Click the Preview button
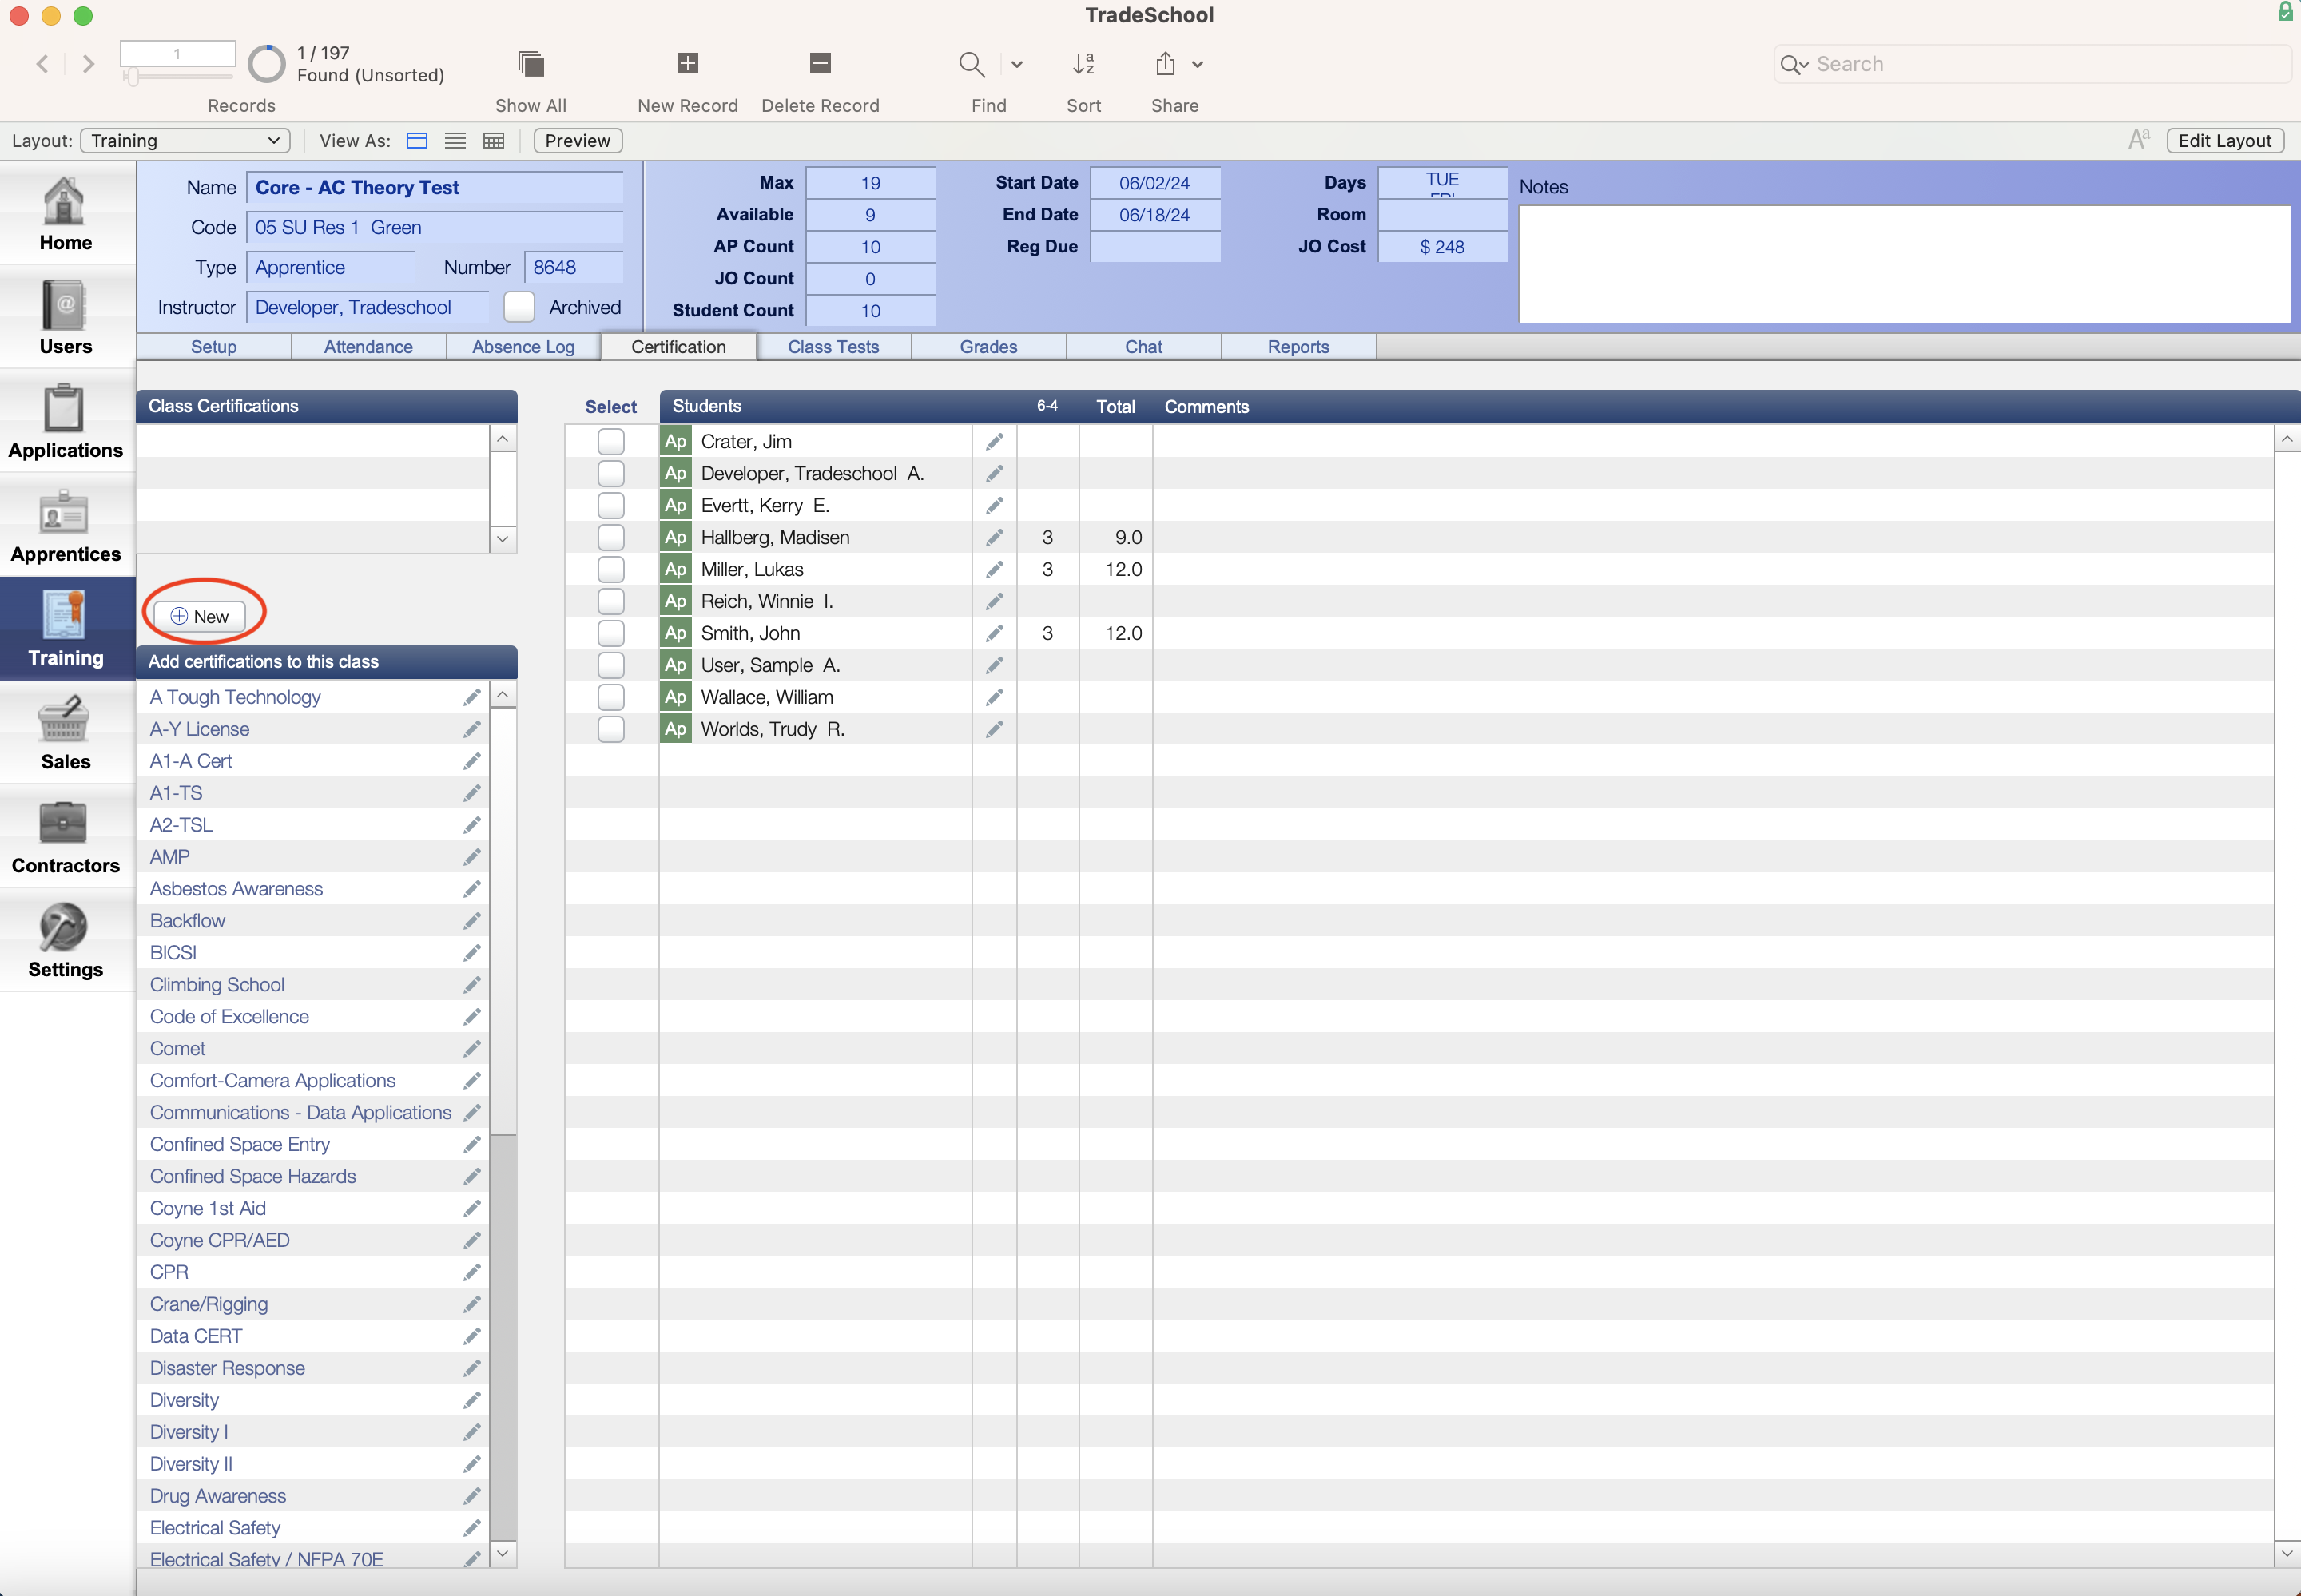Image resolution: width=2301 pixels, height=1596 pixels. [578, 140]
